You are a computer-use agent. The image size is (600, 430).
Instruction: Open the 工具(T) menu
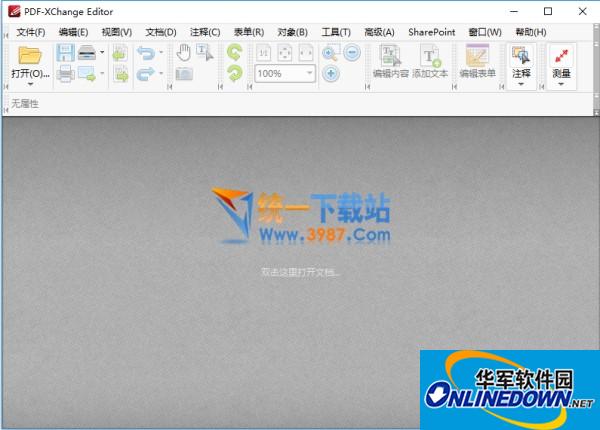(x=336, y=32)
